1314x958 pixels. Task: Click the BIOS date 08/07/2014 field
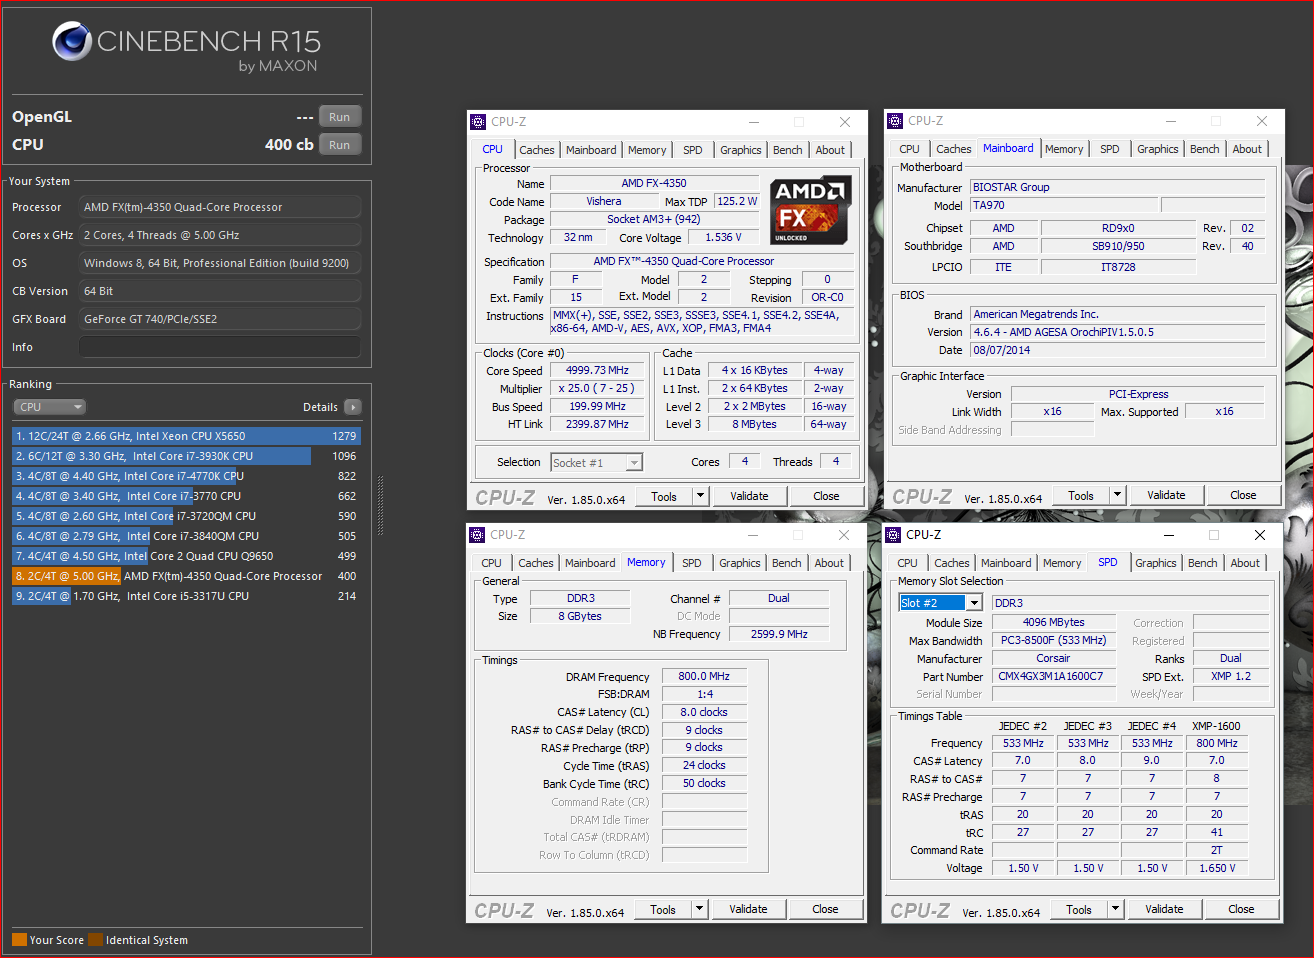pyautogui.click(x=1117, y=350)
